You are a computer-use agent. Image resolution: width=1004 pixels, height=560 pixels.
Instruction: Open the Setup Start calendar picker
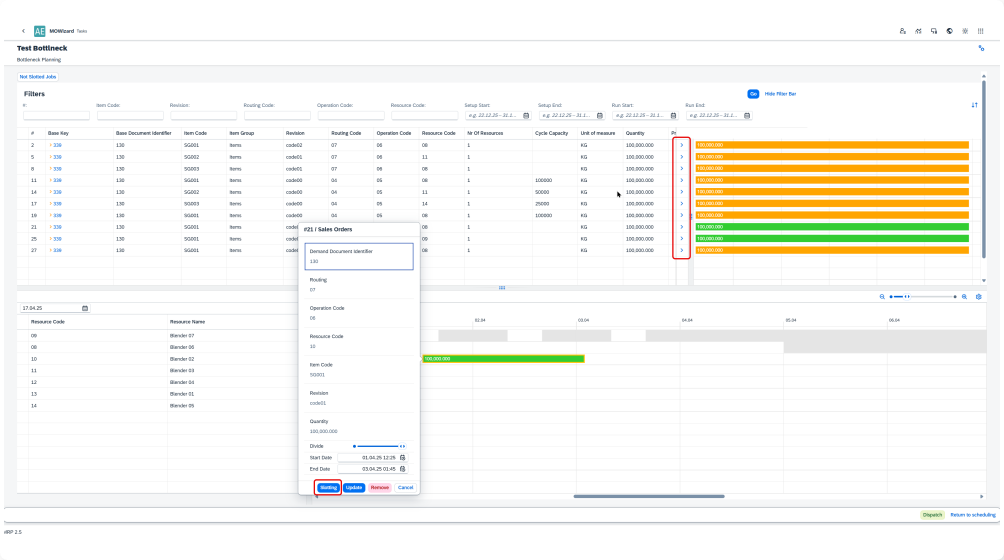[527, 115]
